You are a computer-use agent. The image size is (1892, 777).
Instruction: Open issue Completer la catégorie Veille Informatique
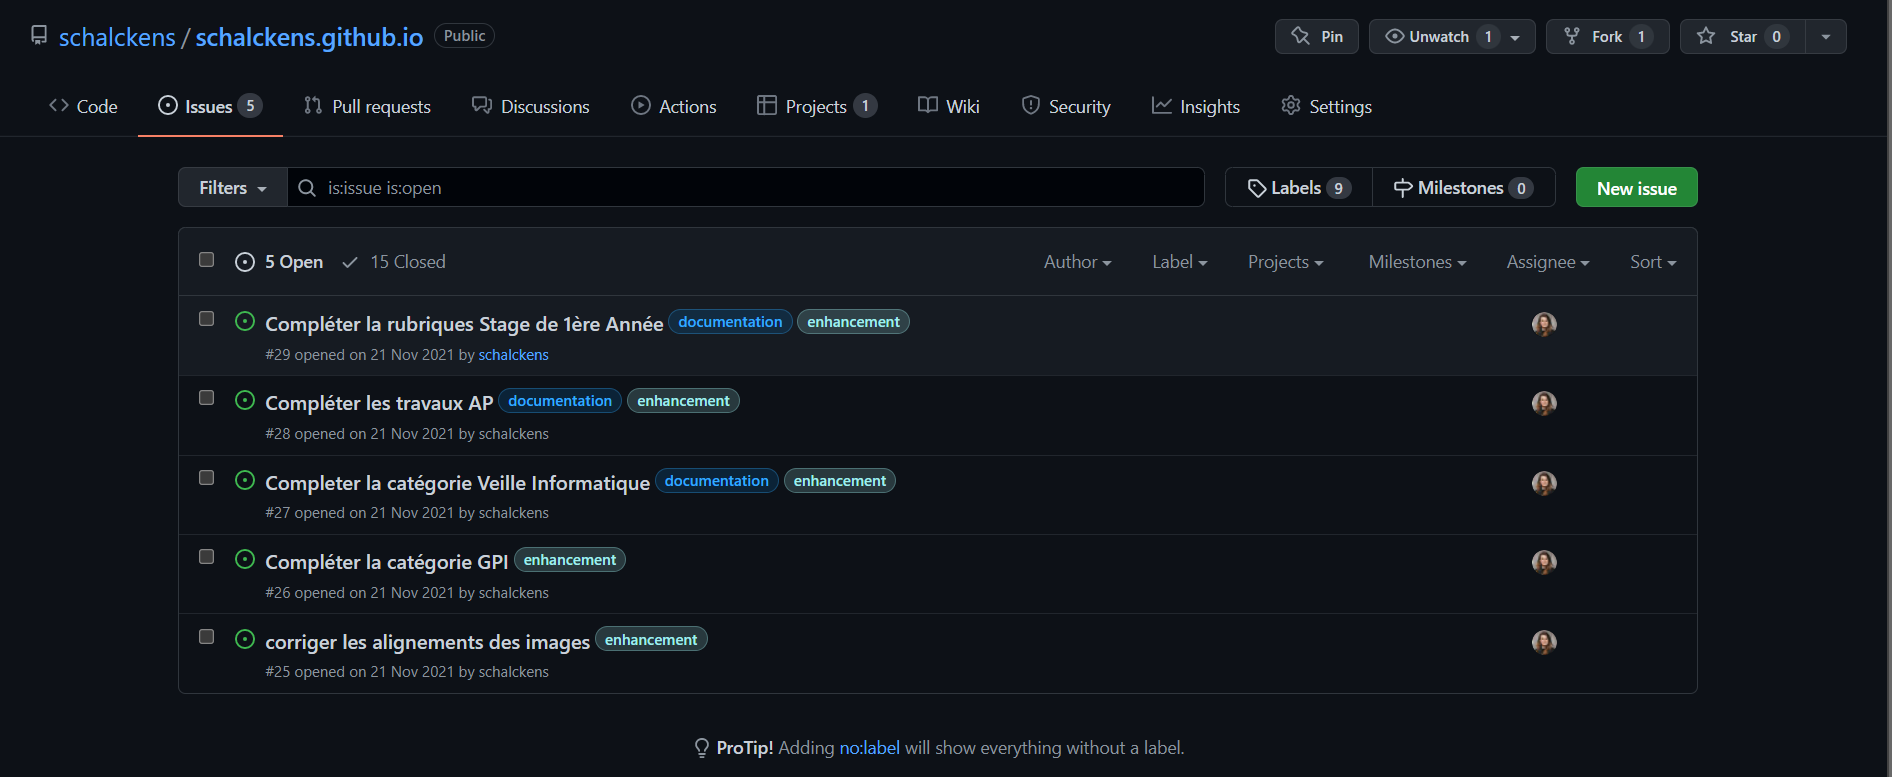tap(457, 483)
